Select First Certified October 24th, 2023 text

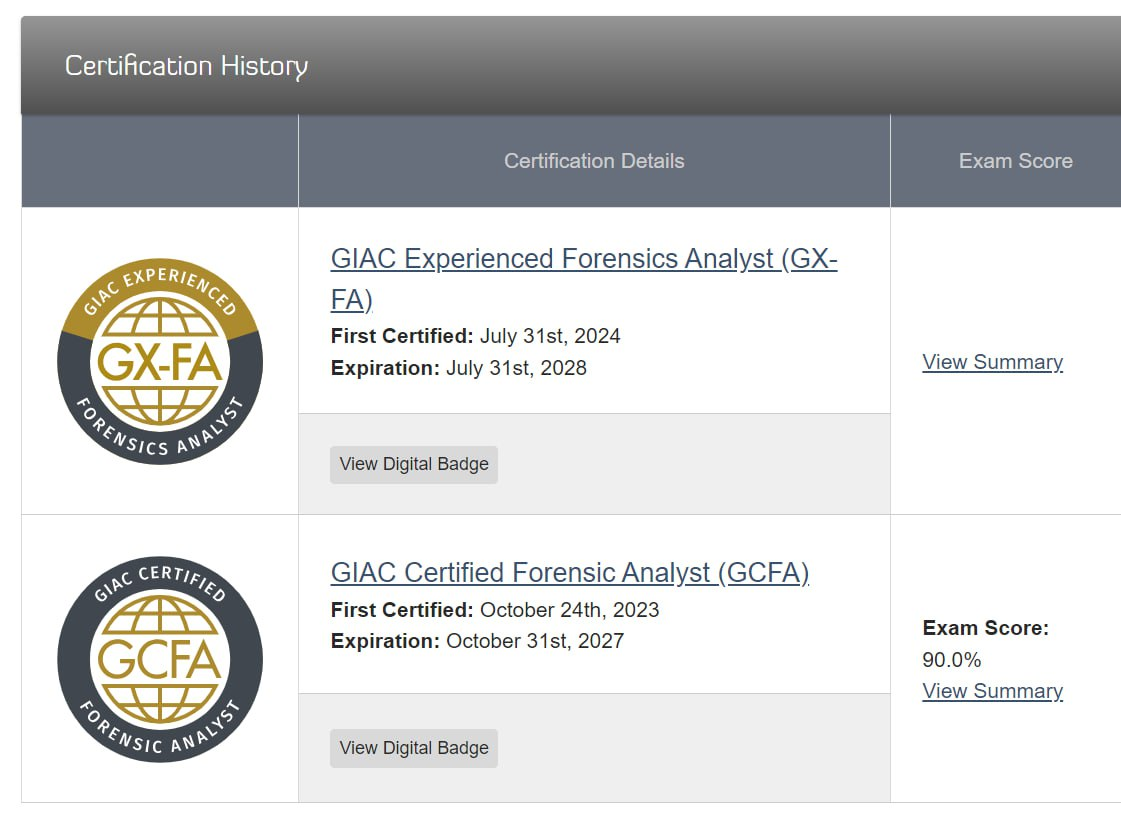(495, 610)
